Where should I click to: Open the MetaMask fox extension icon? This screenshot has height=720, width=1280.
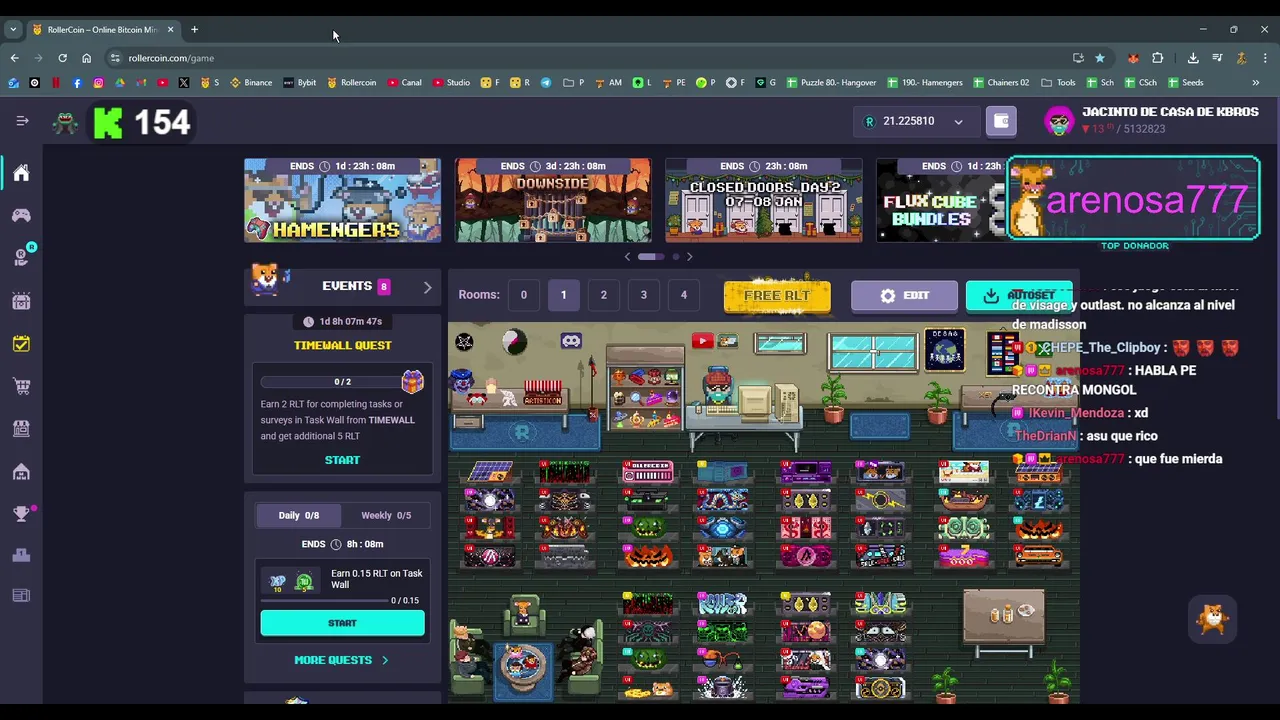point(1133,58)
